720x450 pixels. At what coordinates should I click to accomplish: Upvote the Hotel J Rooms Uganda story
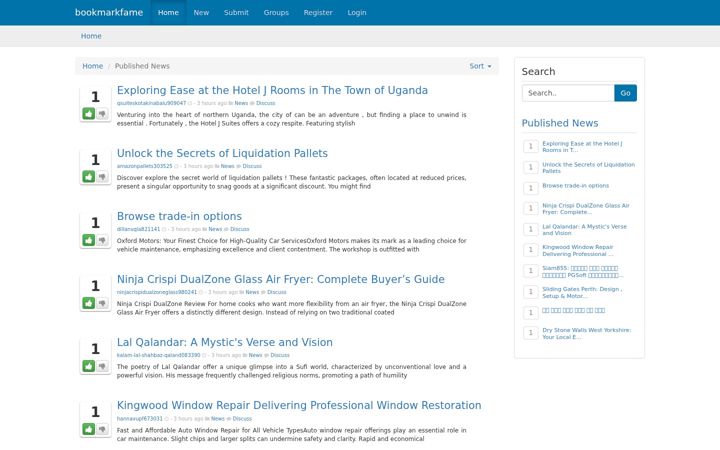pos(89,113)
